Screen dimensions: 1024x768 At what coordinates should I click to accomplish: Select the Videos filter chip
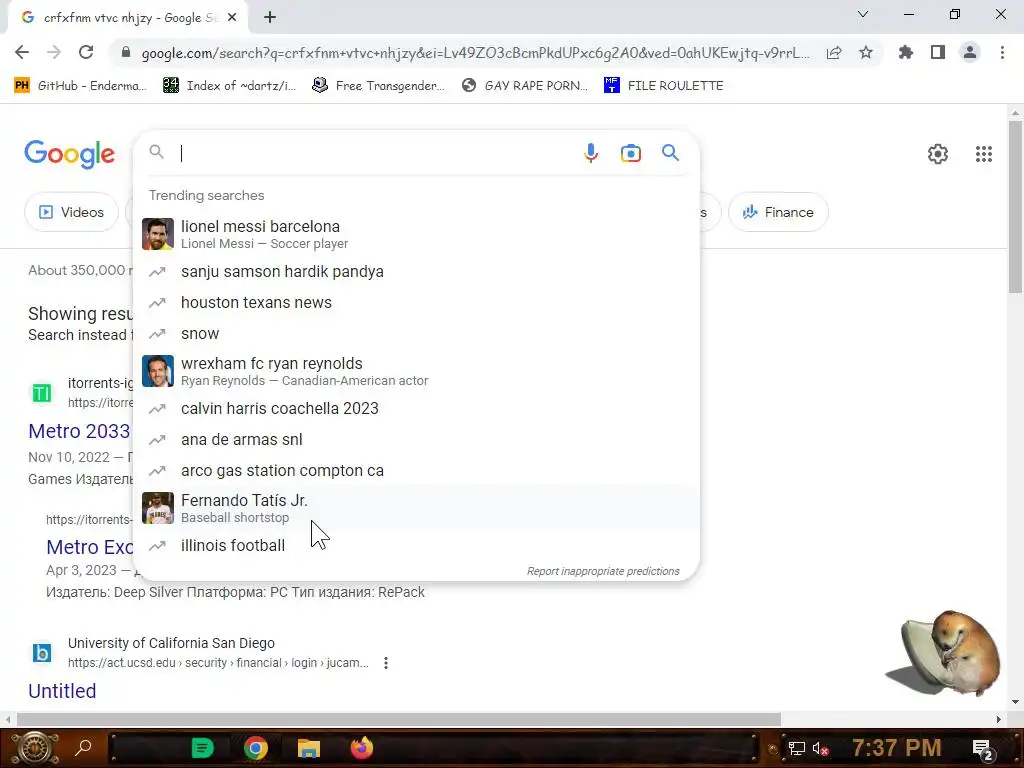point(72,212)
